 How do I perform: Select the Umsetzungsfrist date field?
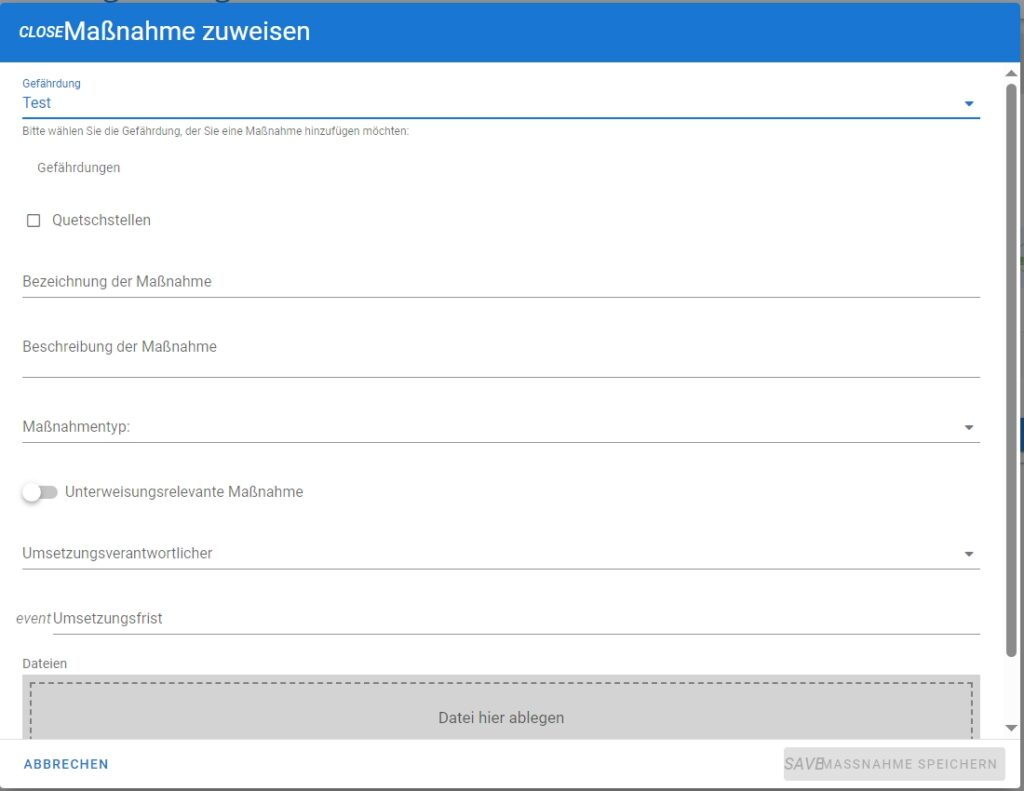coord(515,619)
